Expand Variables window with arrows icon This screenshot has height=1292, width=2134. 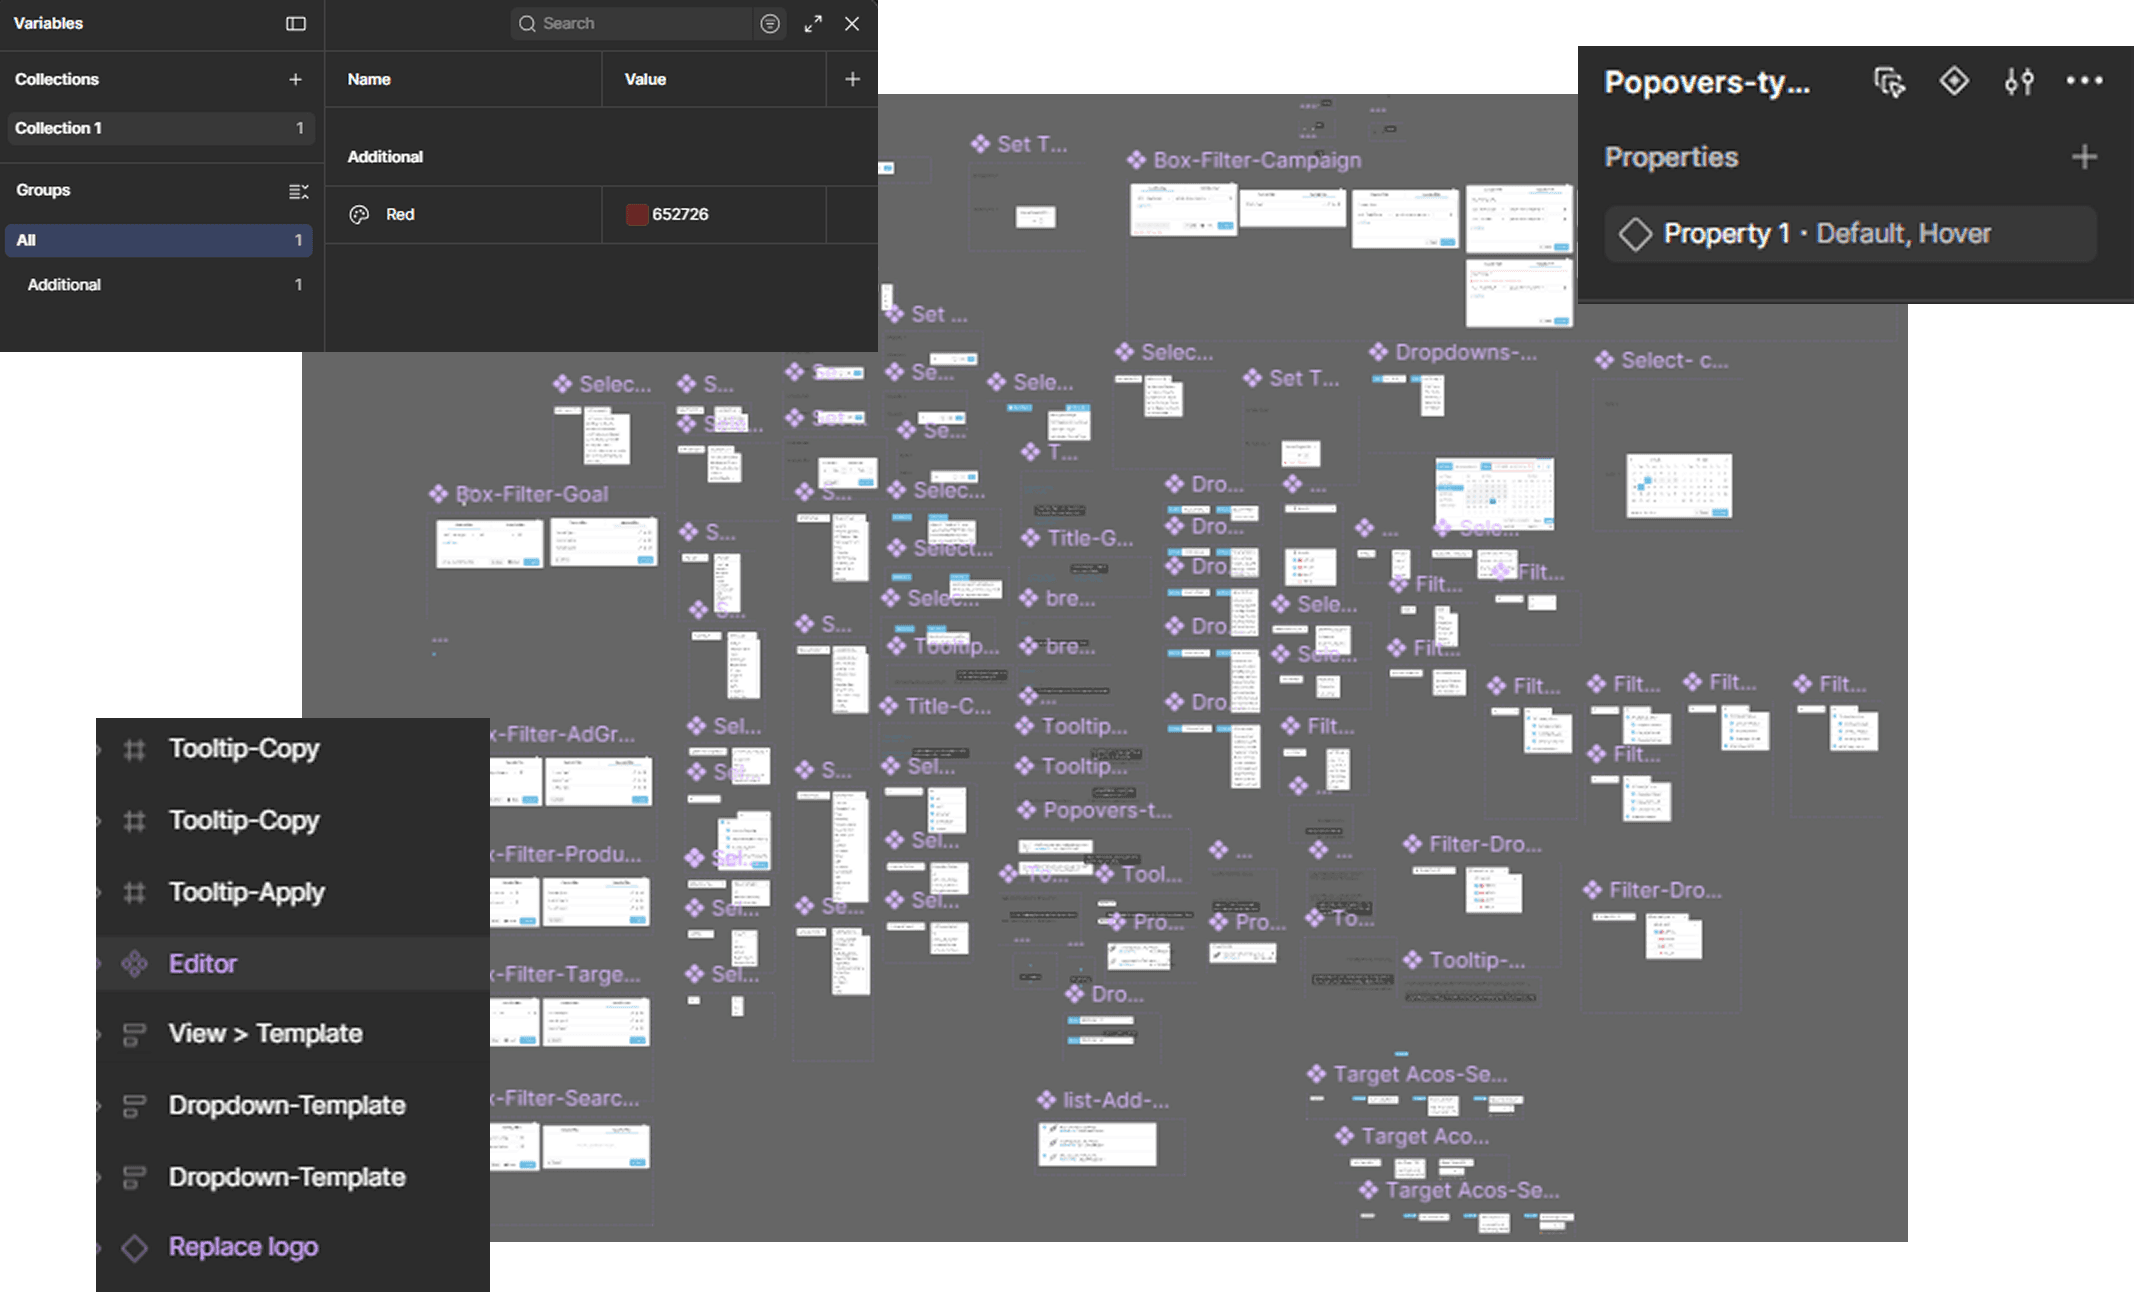point(813,23)
